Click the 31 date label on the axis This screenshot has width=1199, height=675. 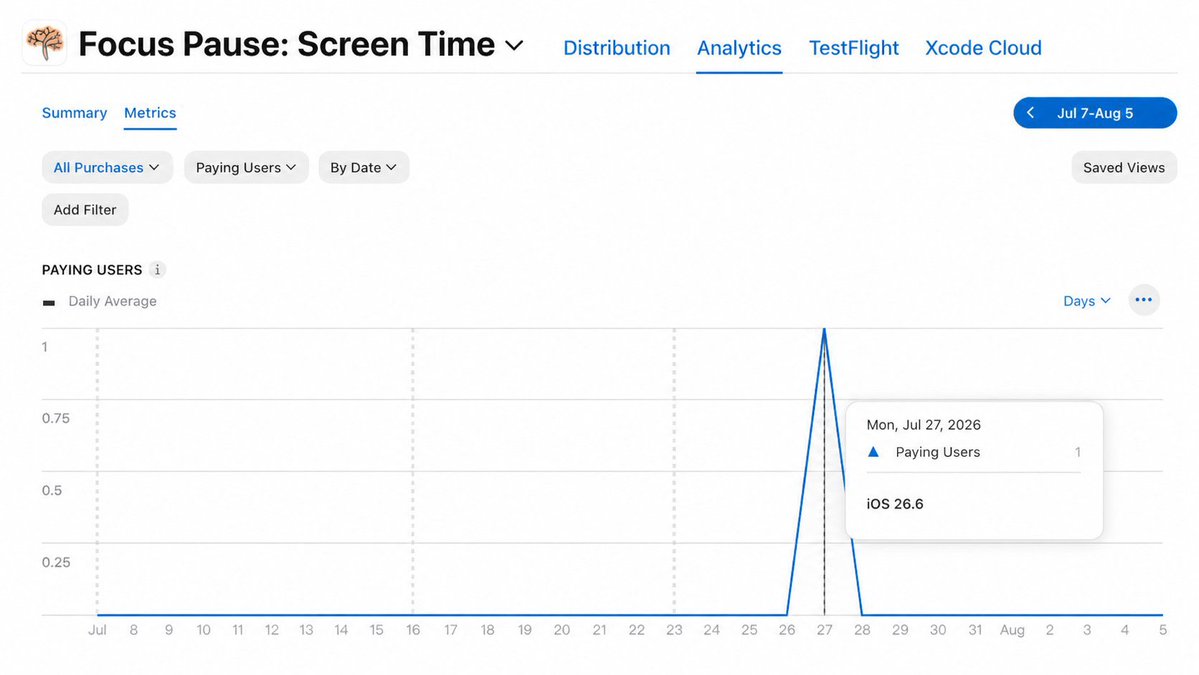click(x=975, y=630)
